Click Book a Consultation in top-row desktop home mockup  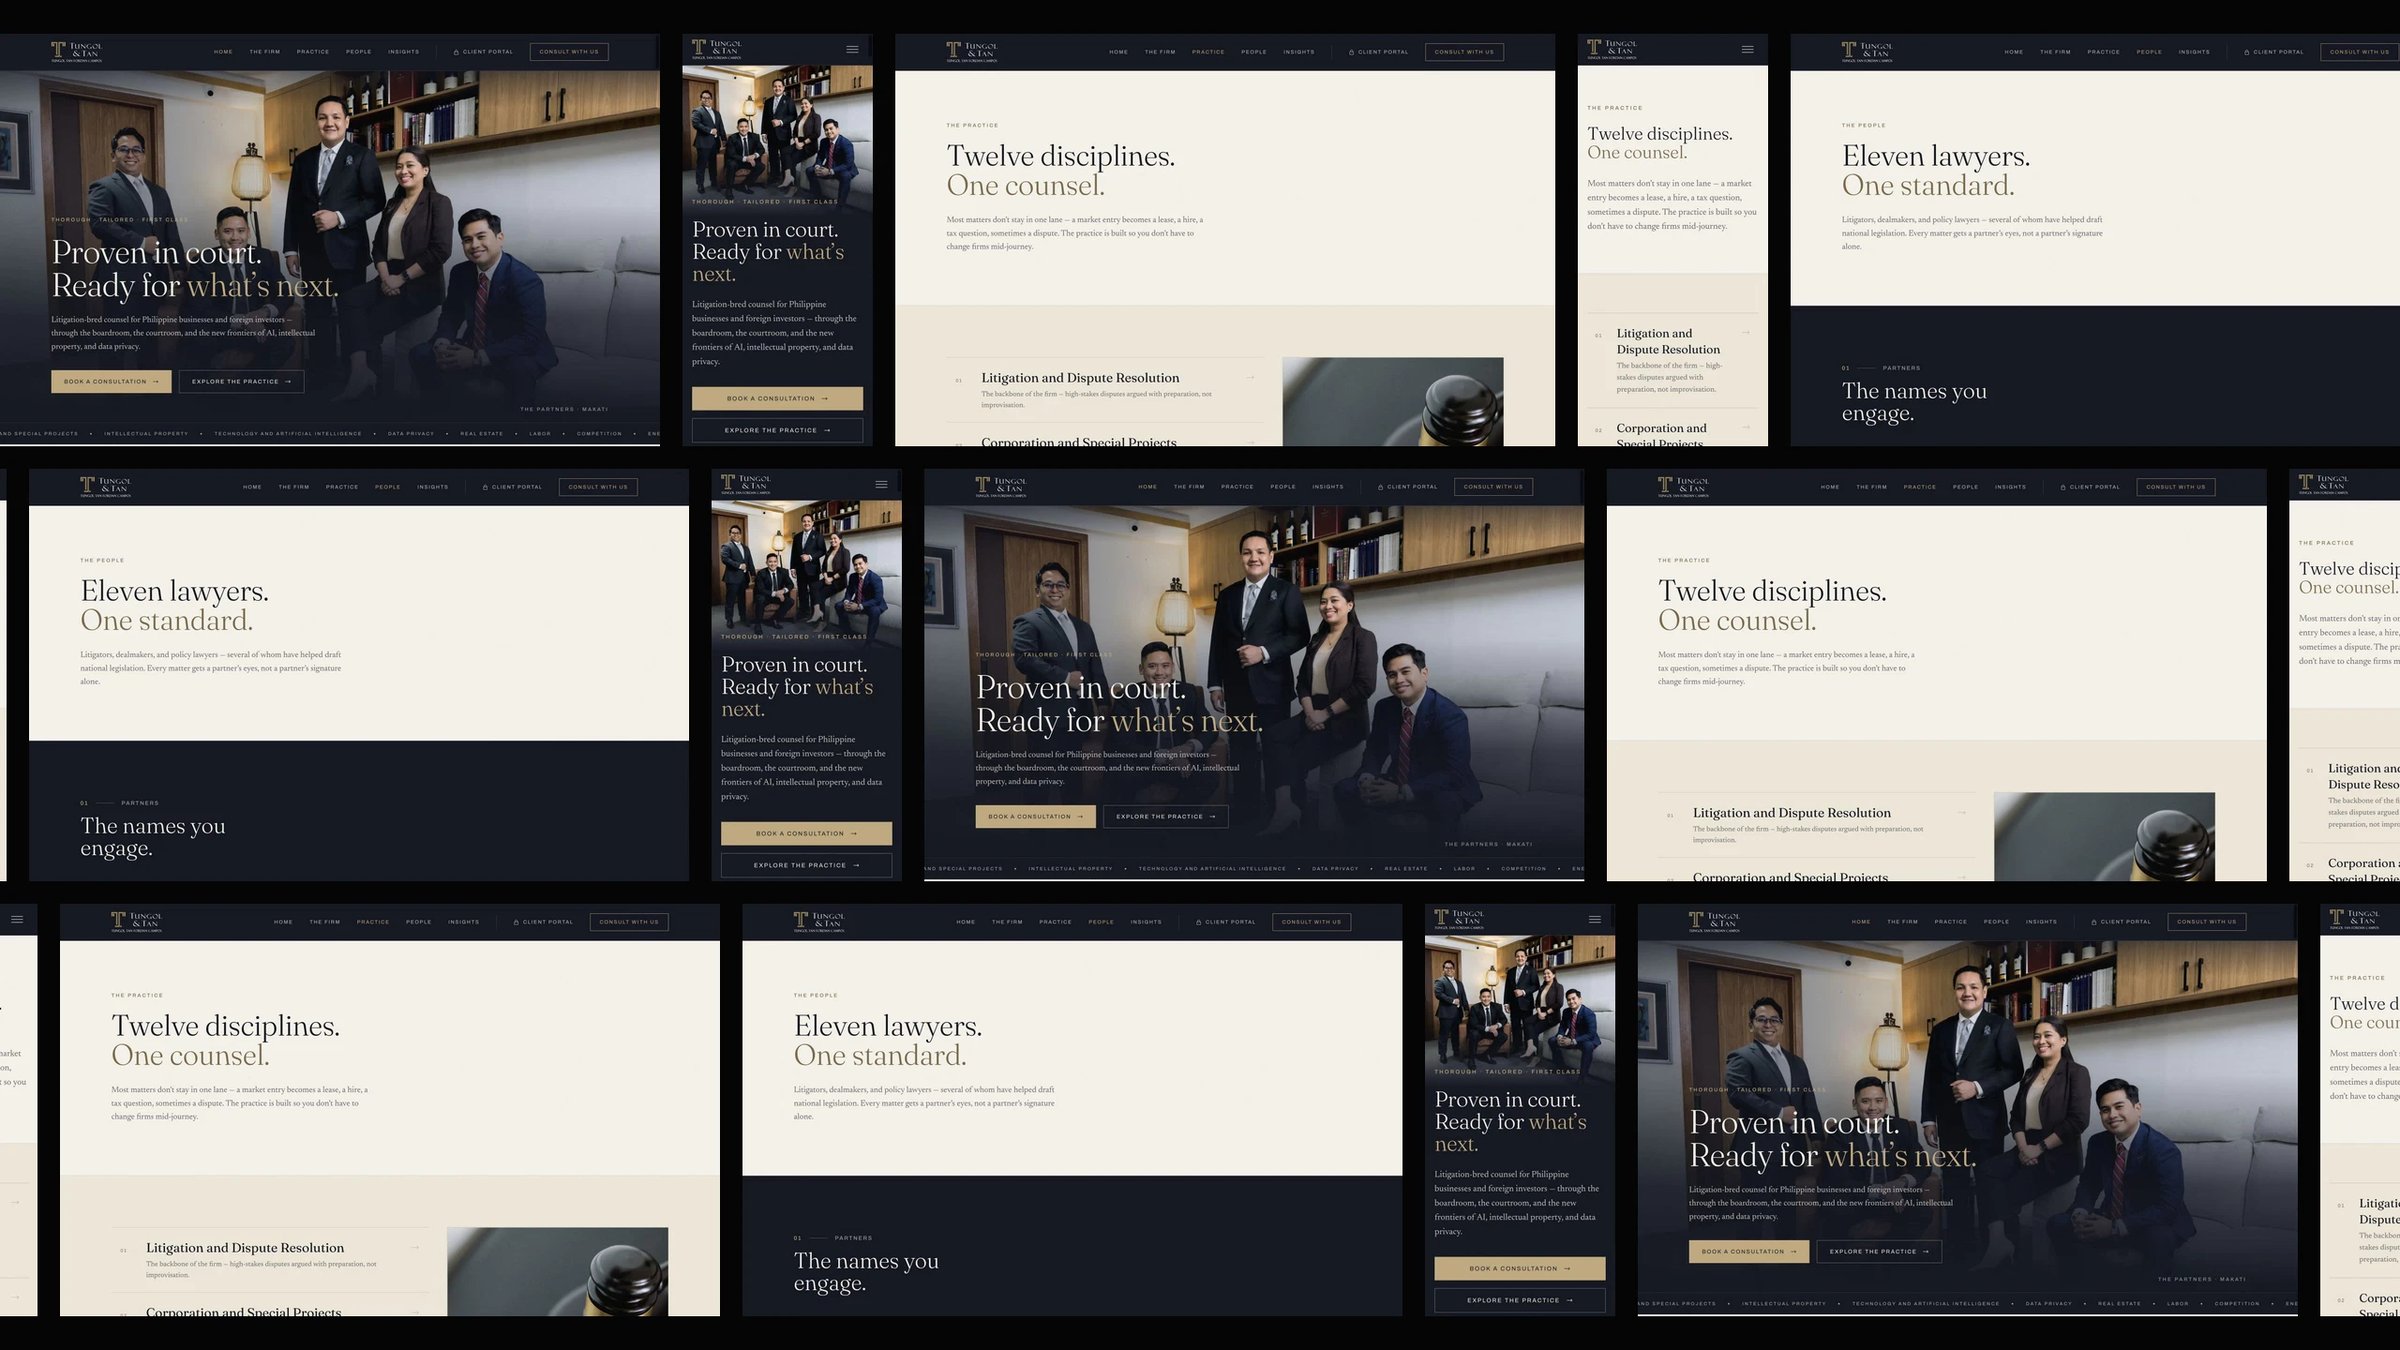tap(111, 381)
